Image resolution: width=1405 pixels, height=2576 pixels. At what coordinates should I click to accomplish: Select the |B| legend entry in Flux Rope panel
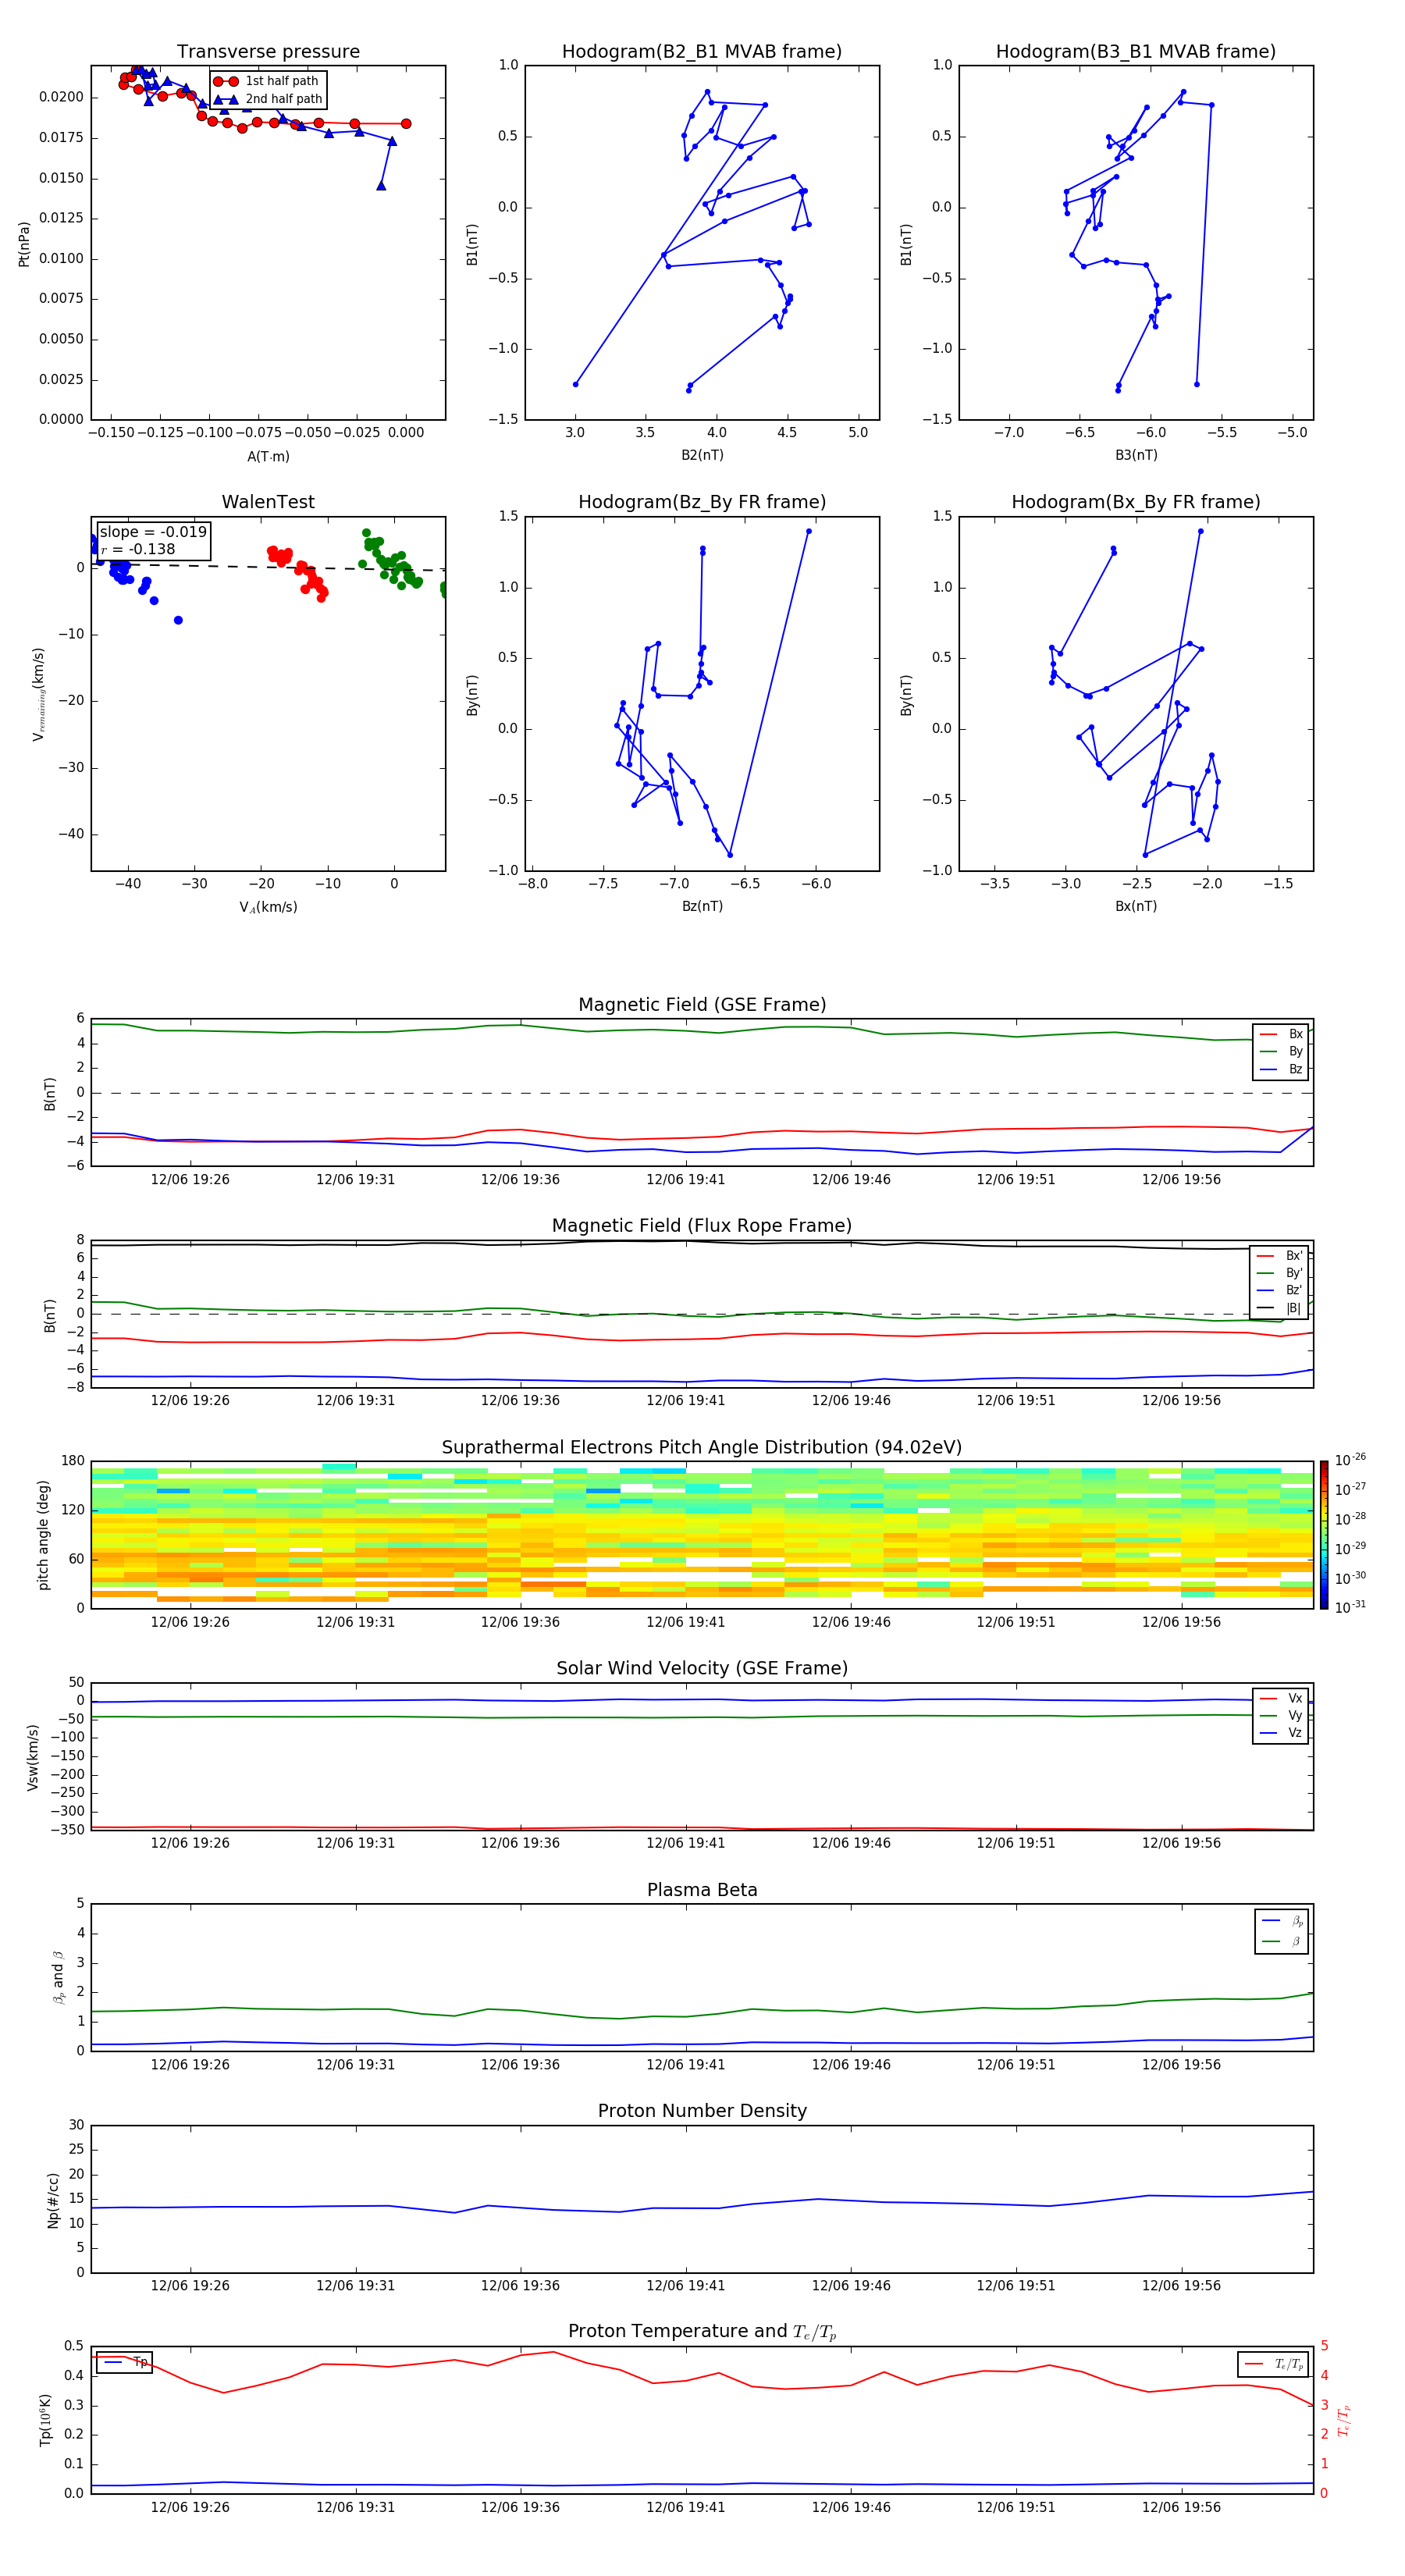tap(1279, 1308)
